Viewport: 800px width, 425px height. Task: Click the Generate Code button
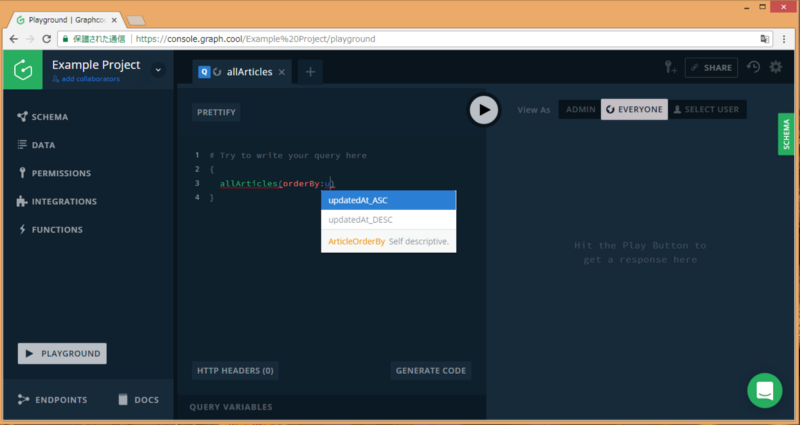tap(431, 371)
